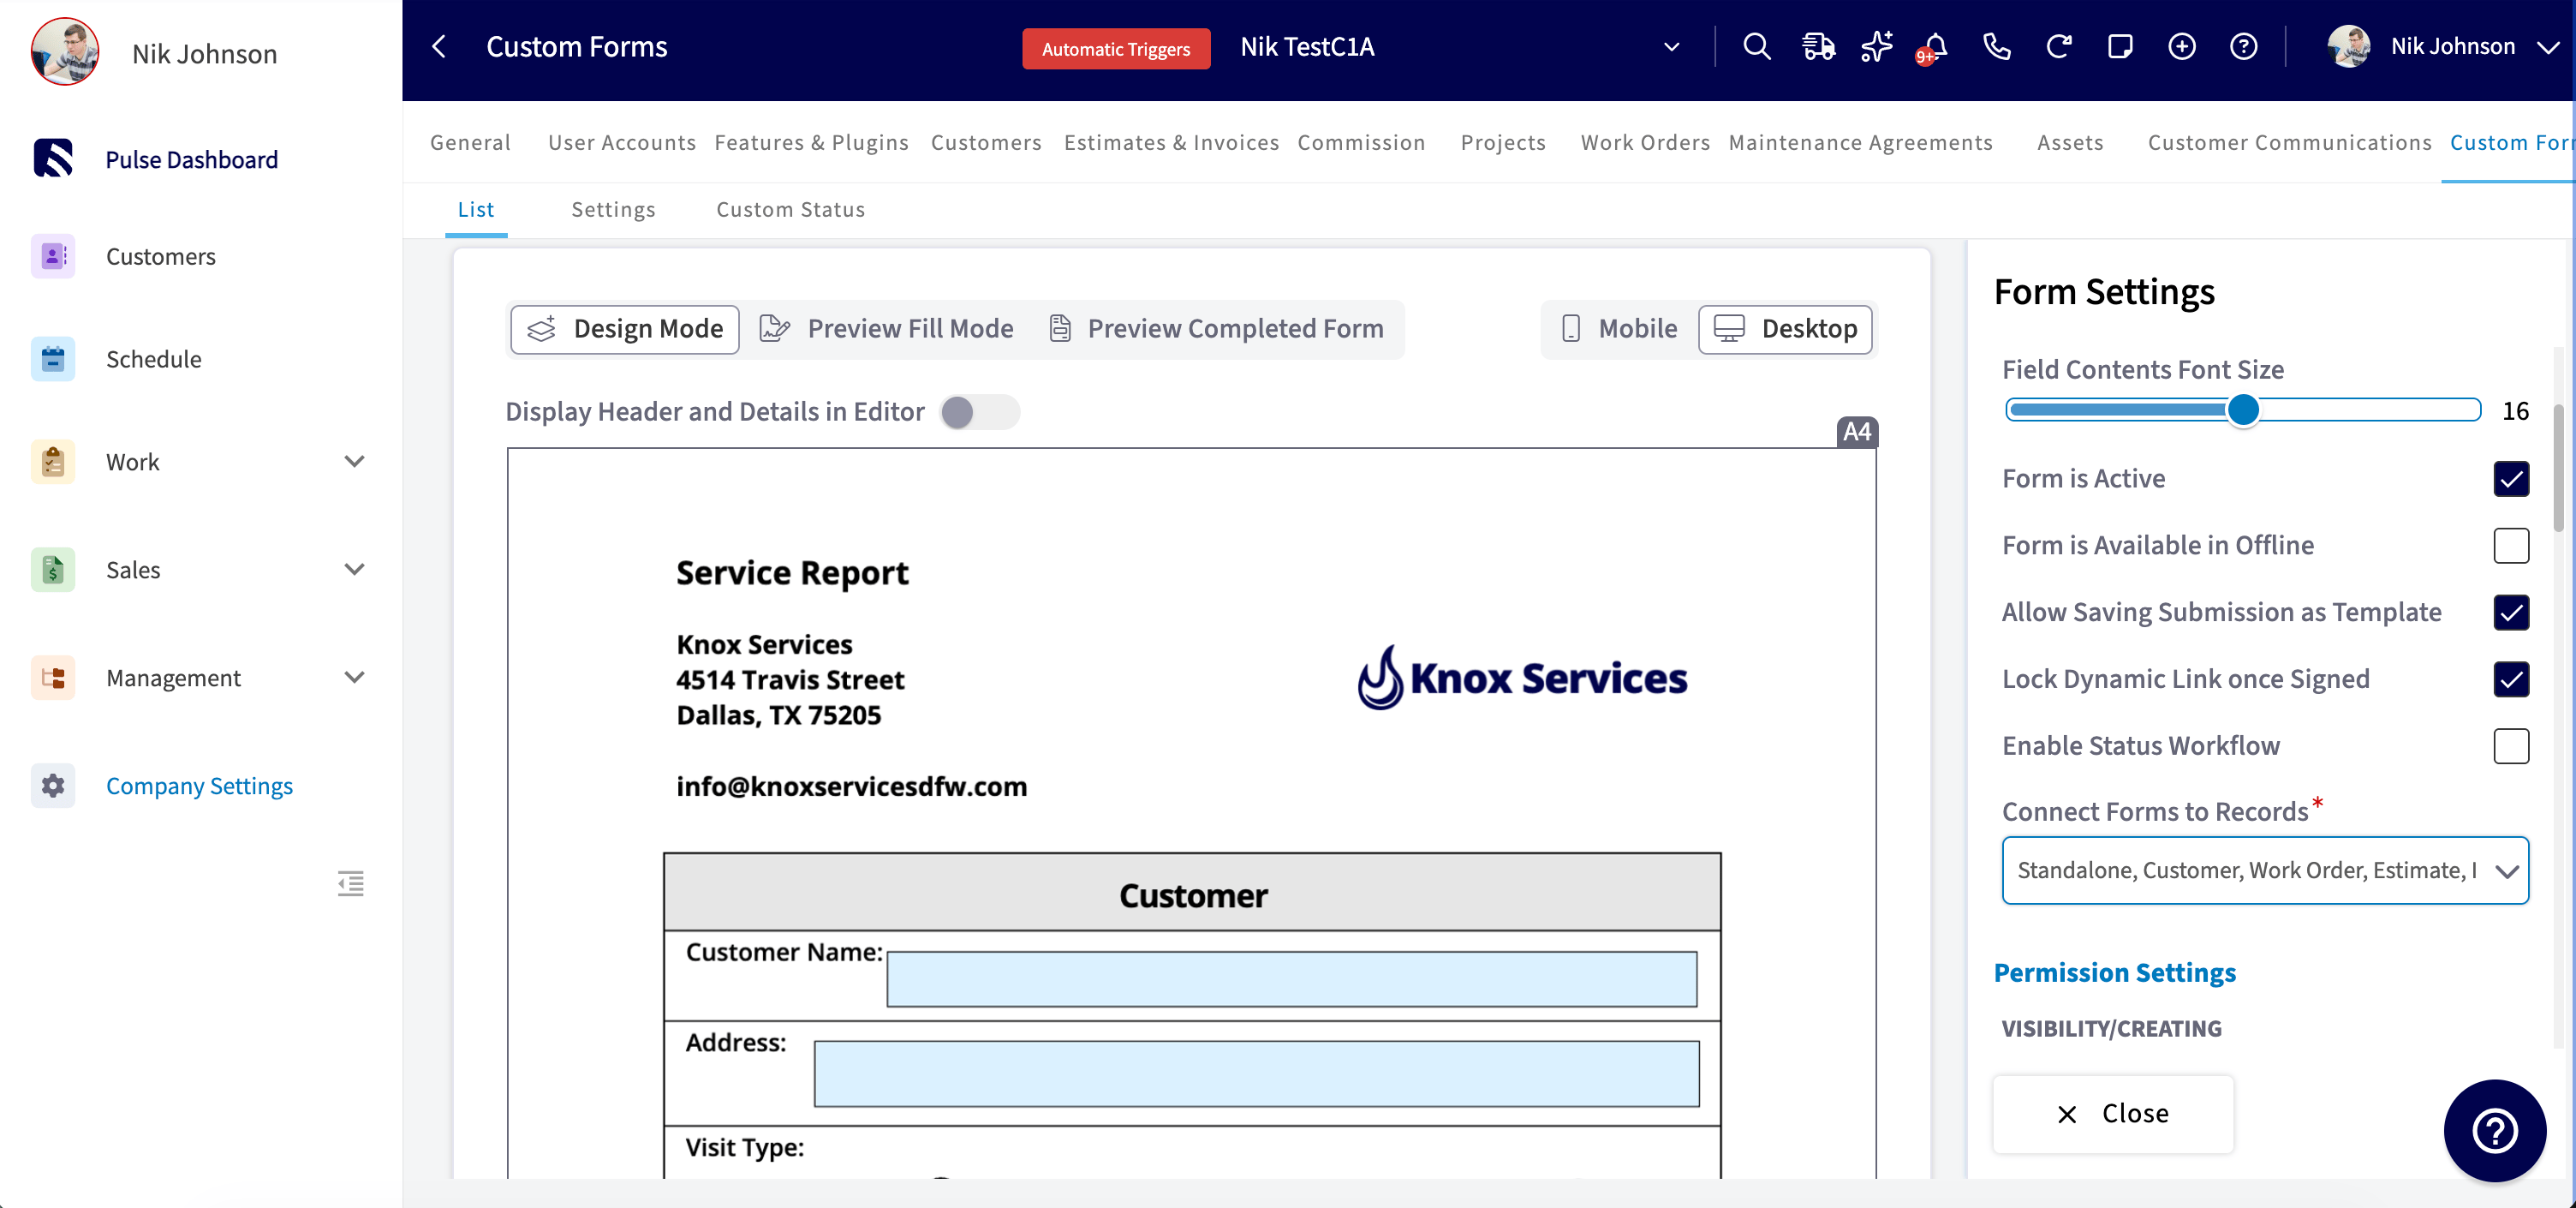2576x1208 pixels.
Task: Click the Sales dollar document icon
Action: coord(53,570)
